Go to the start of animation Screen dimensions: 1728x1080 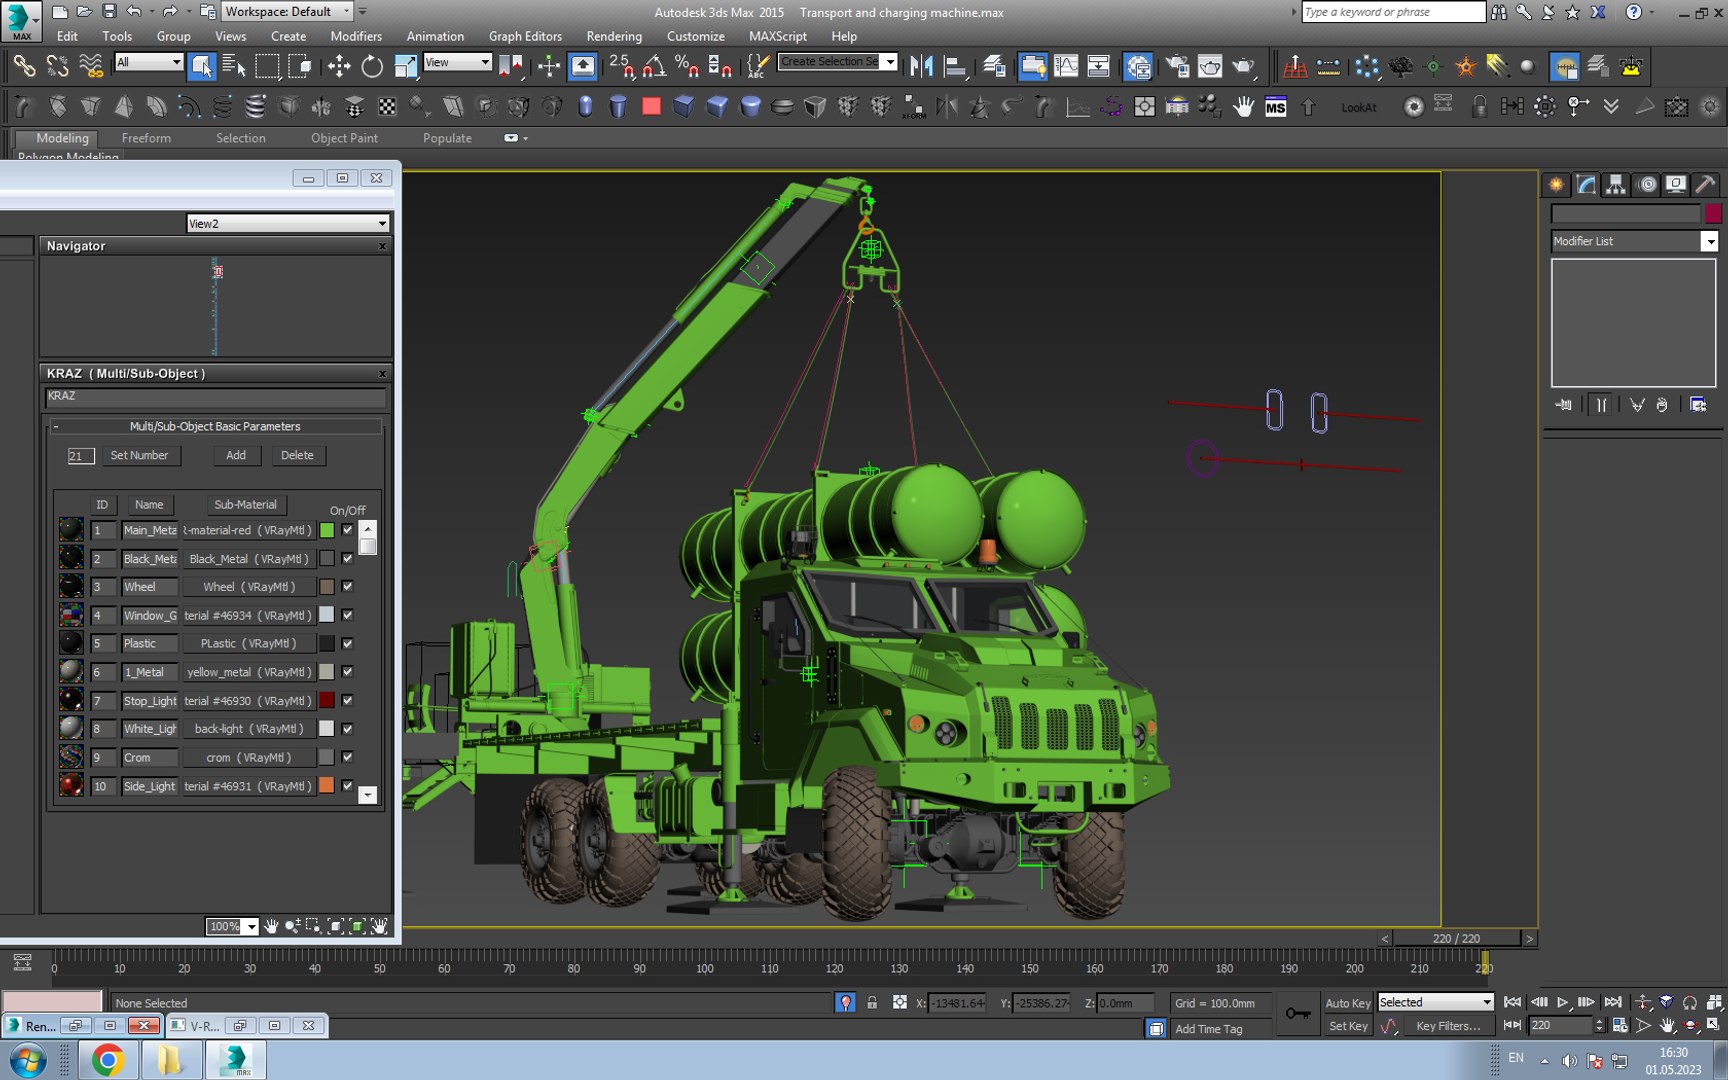point(1513,1002)
